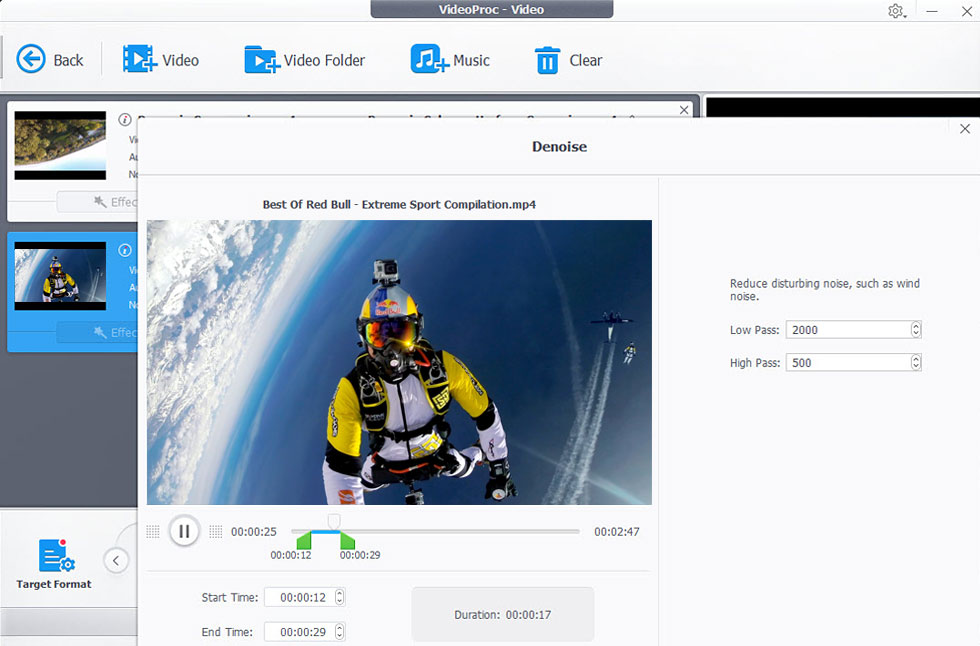Pause the video preview playback

[x=184, y=531]
